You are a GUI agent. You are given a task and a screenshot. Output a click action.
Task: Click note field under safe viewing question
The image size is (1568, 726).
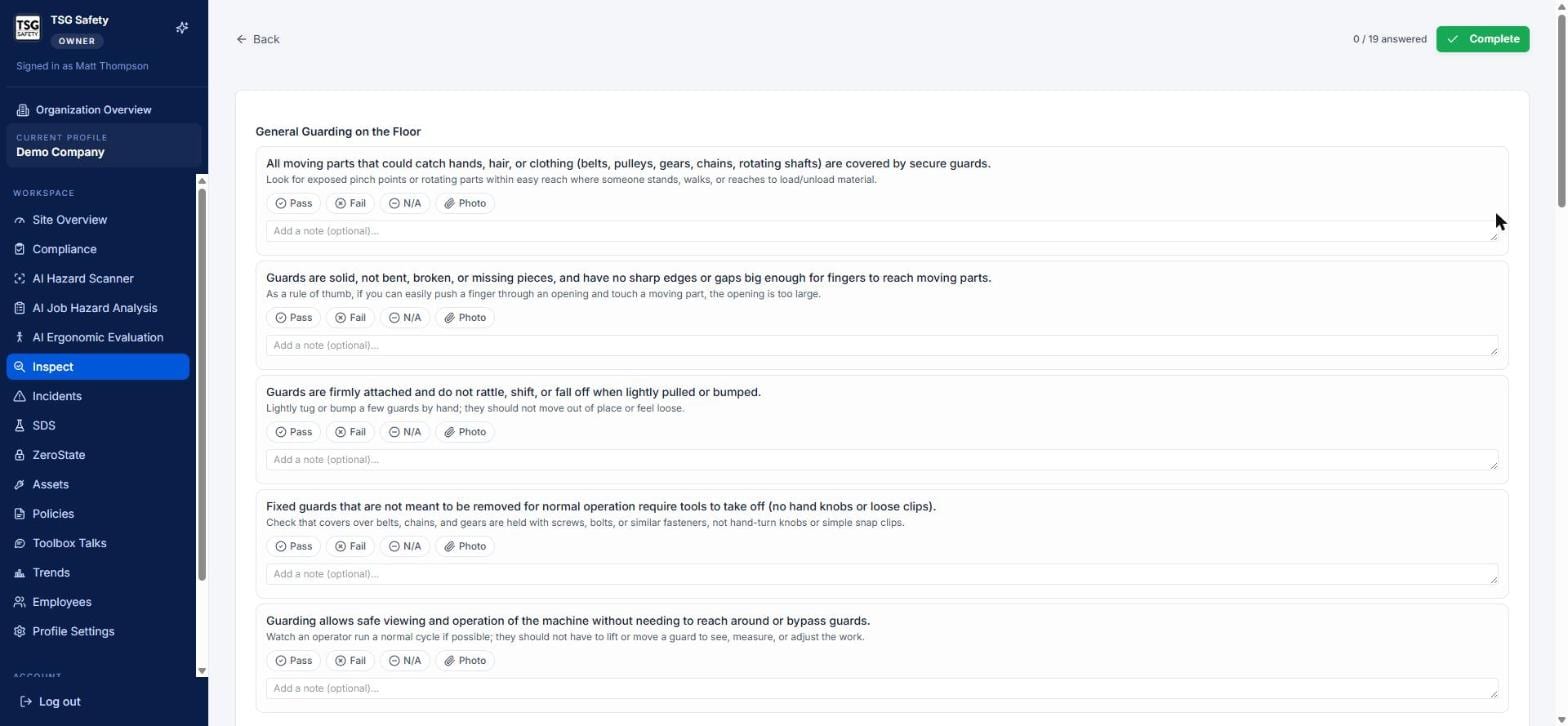[x=881, y=689]
